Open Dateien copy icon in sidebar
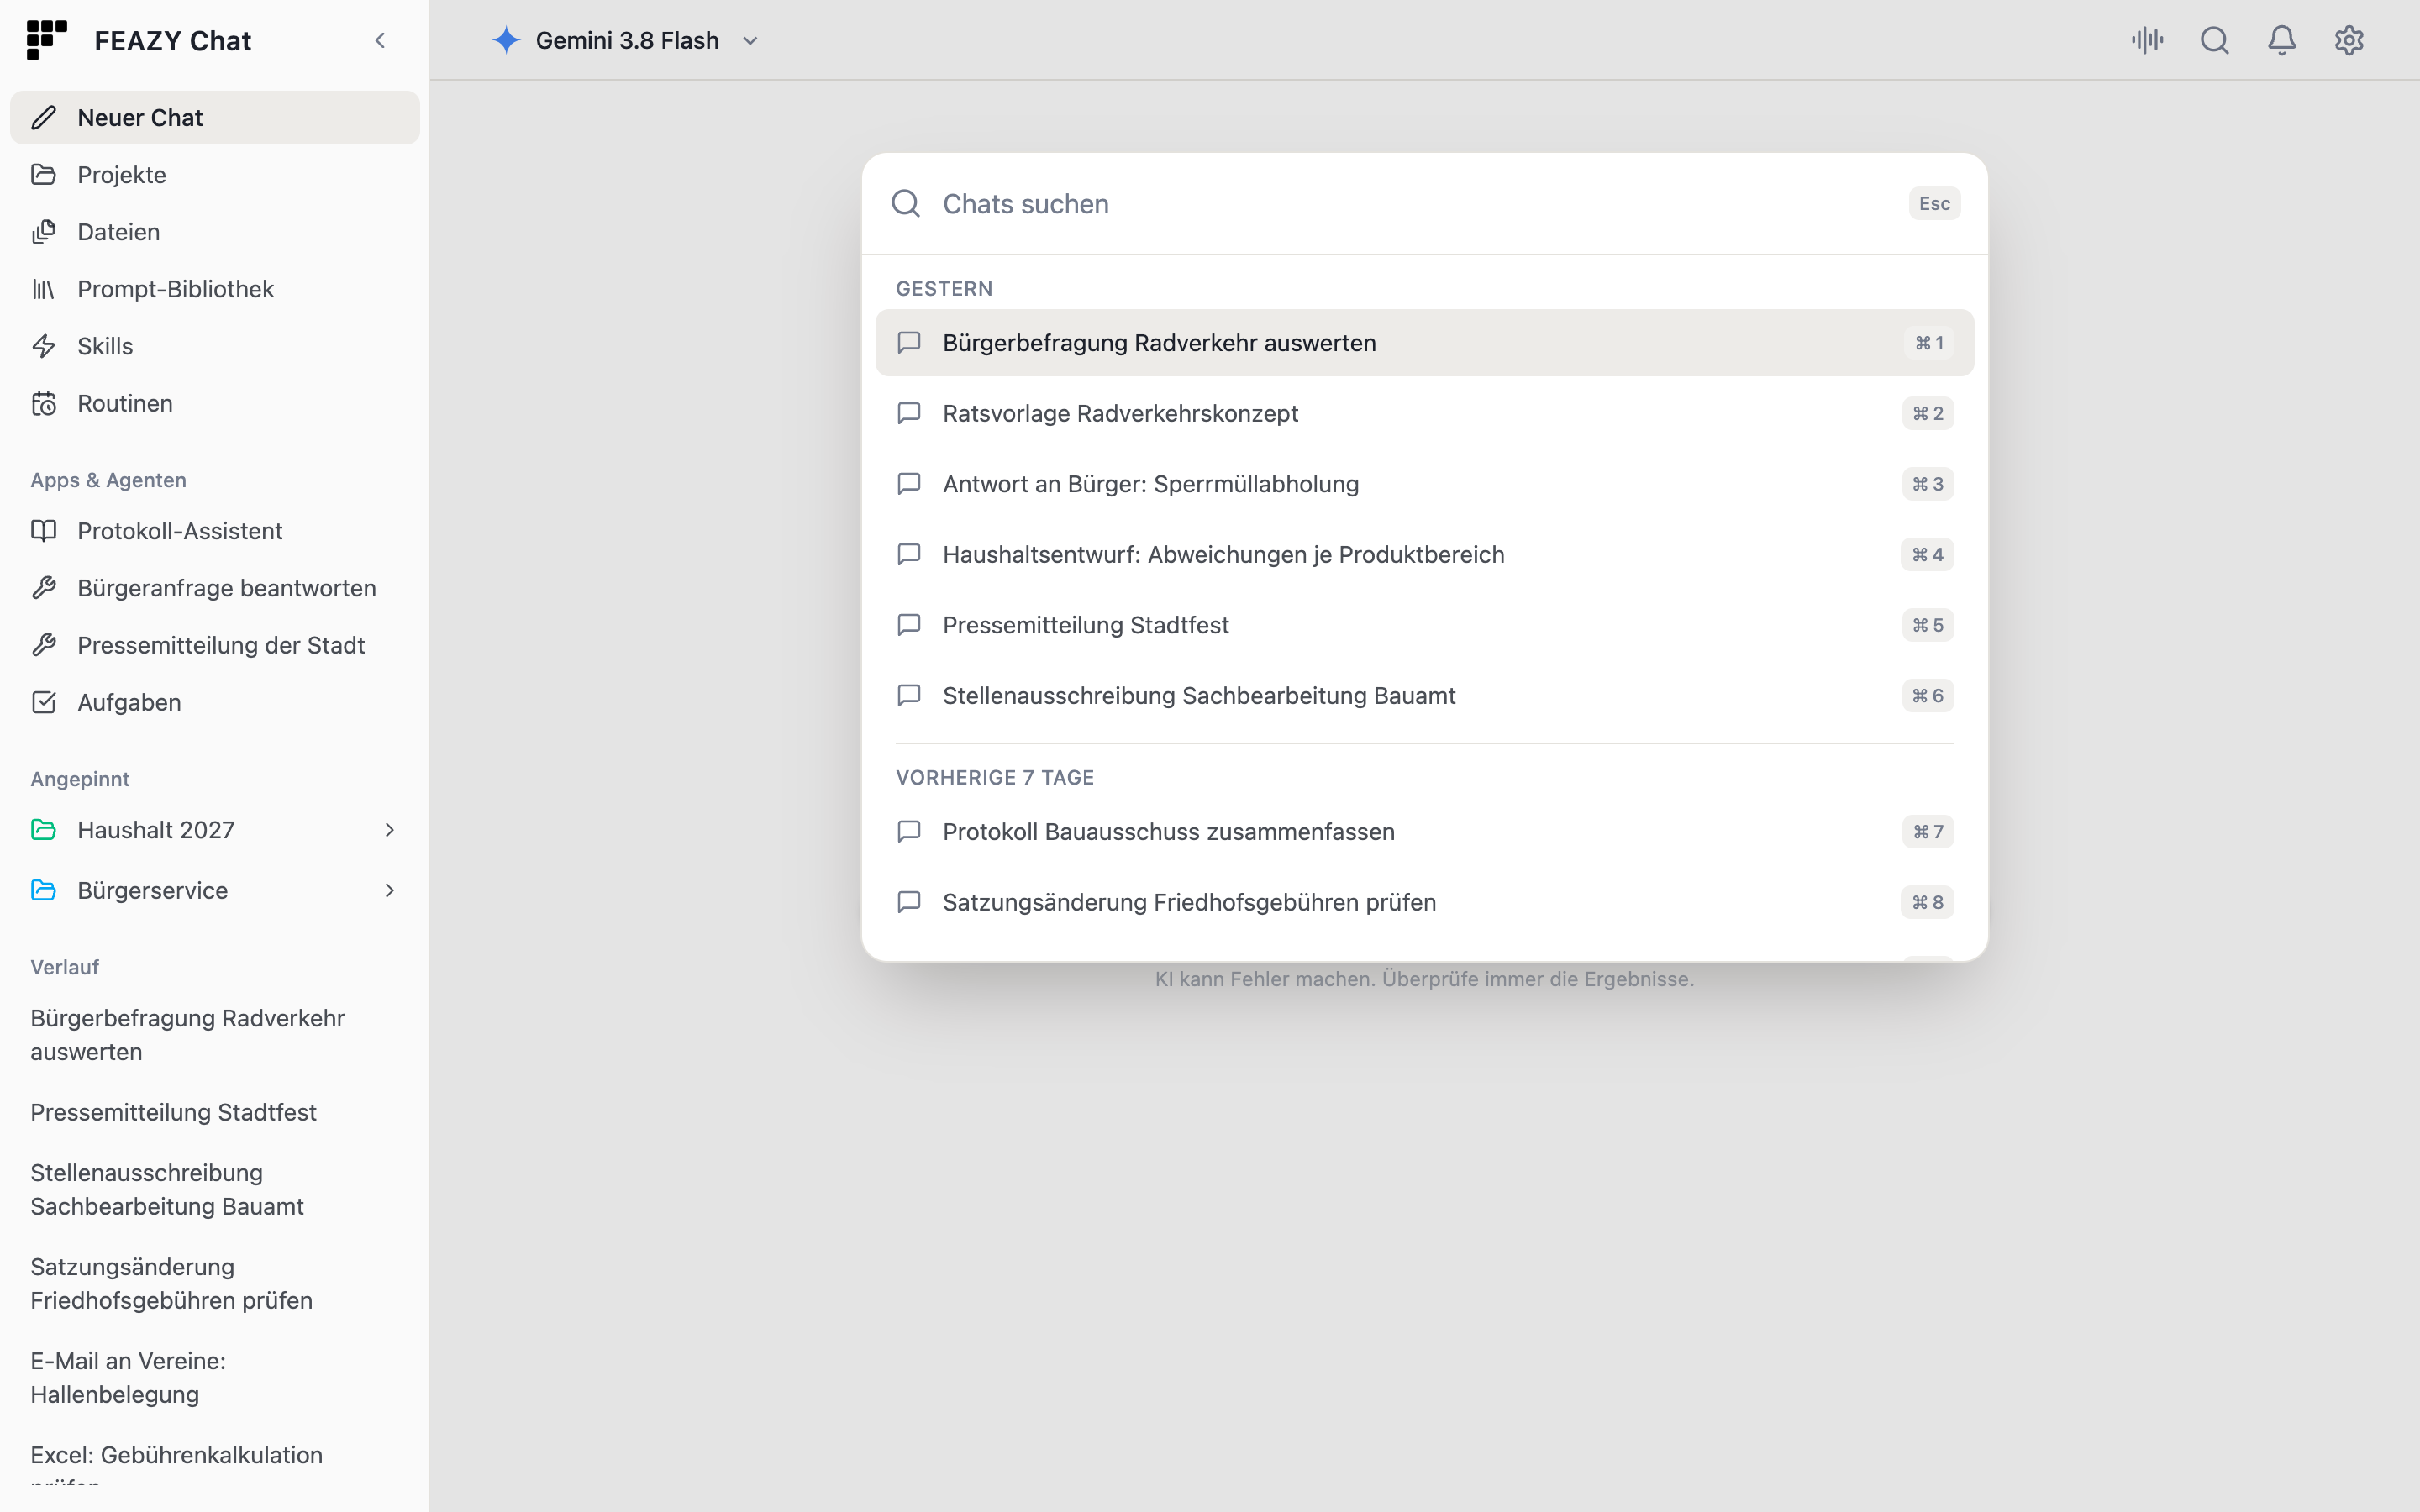Image resolution: width=2420 pixels, height=1512 pixels. [43, 232]
